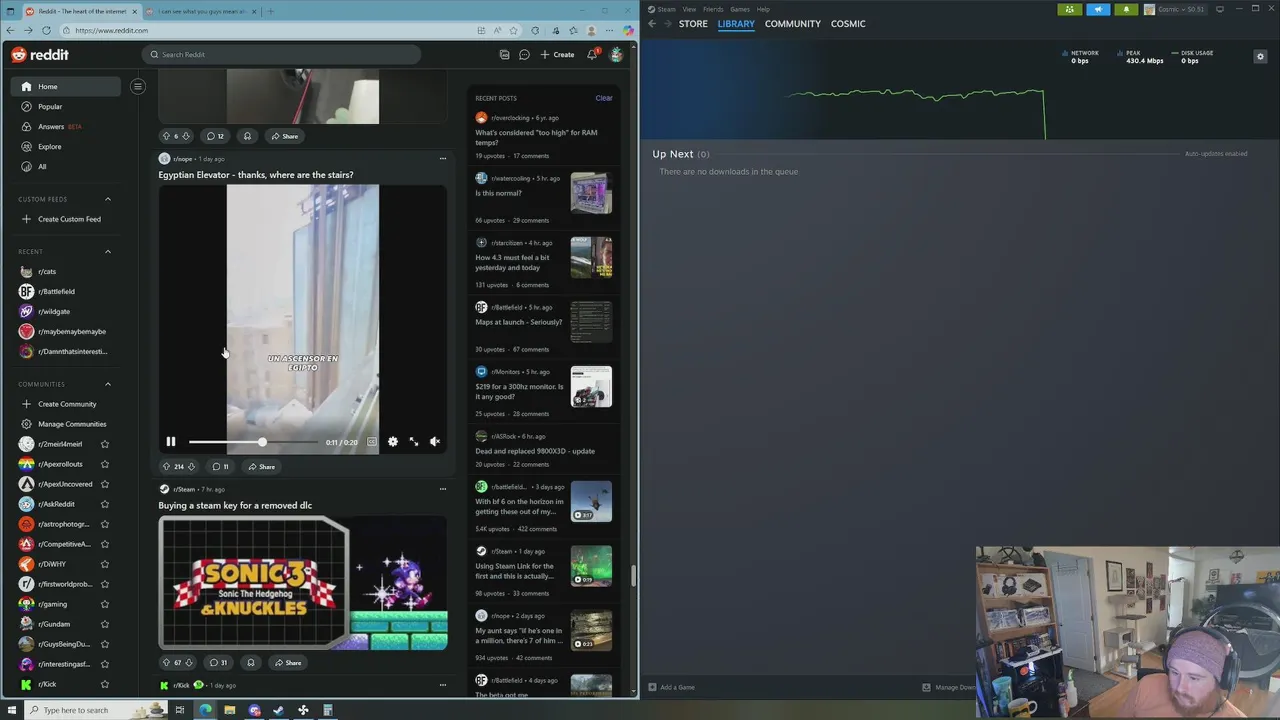Give award on the top partially visible post

247,136
